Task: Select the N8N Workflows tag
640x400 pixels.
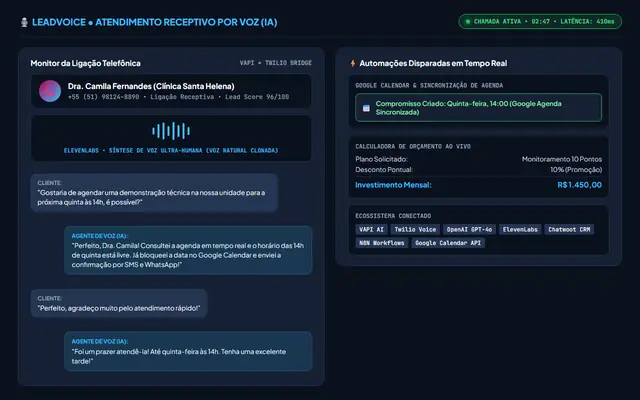Action: [382, 243]
